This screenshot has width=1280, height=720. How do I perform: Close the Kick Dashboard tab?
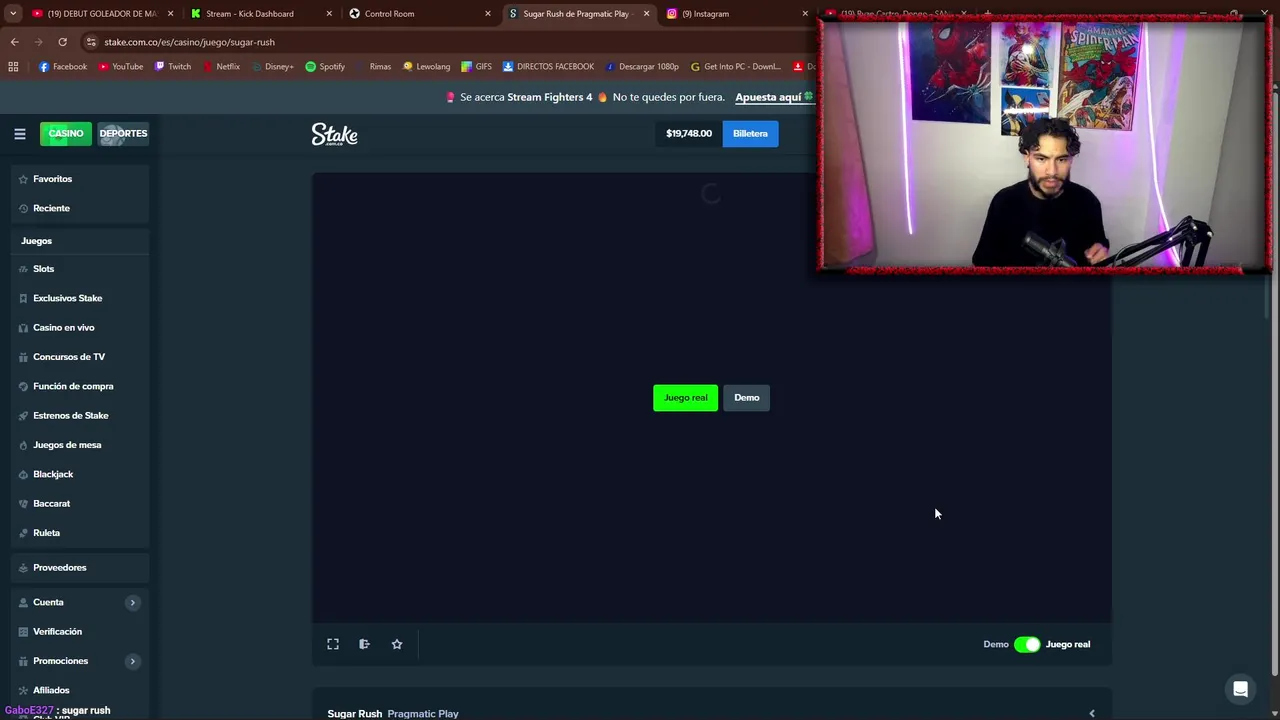(x=329, y=14)
